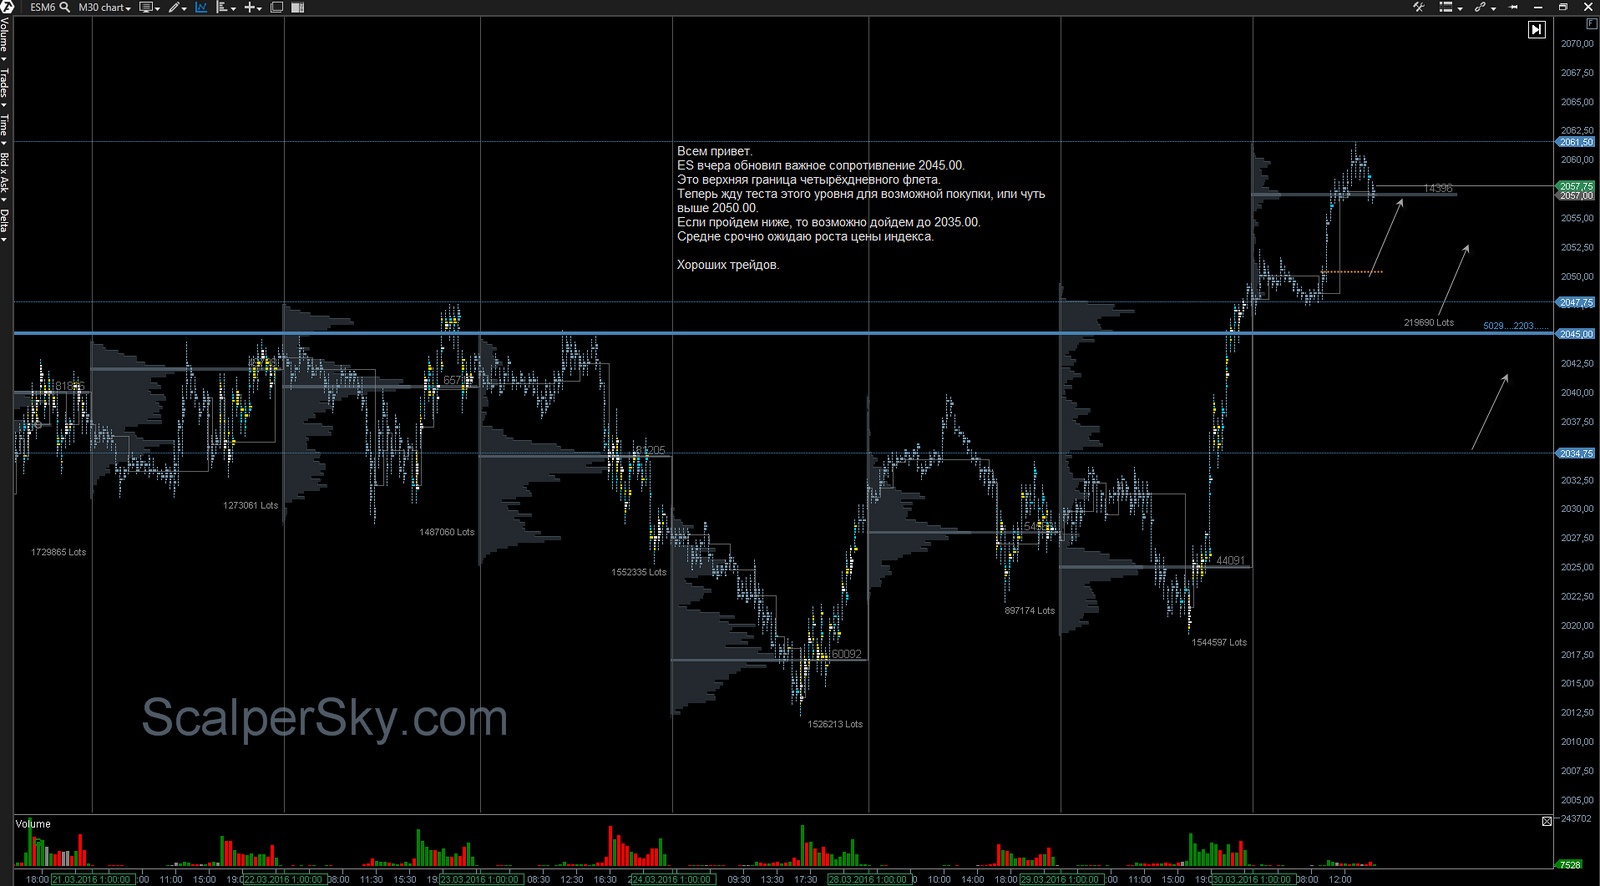Select the pencil drawing tool
Image resolution: width=1600 pixels, height=886 pixels.
pyautogui.click(x=176, y=7)
